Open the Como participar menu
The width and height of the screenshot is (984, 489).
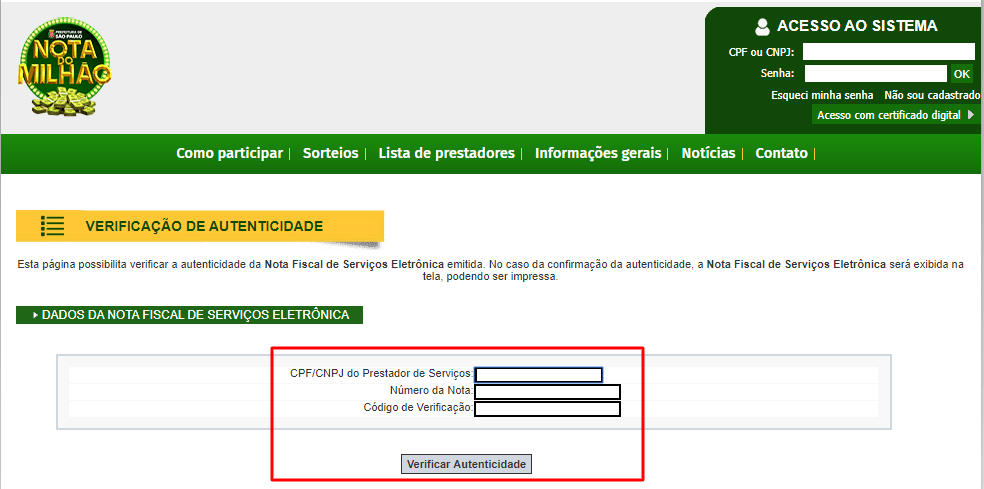point(229,153)
